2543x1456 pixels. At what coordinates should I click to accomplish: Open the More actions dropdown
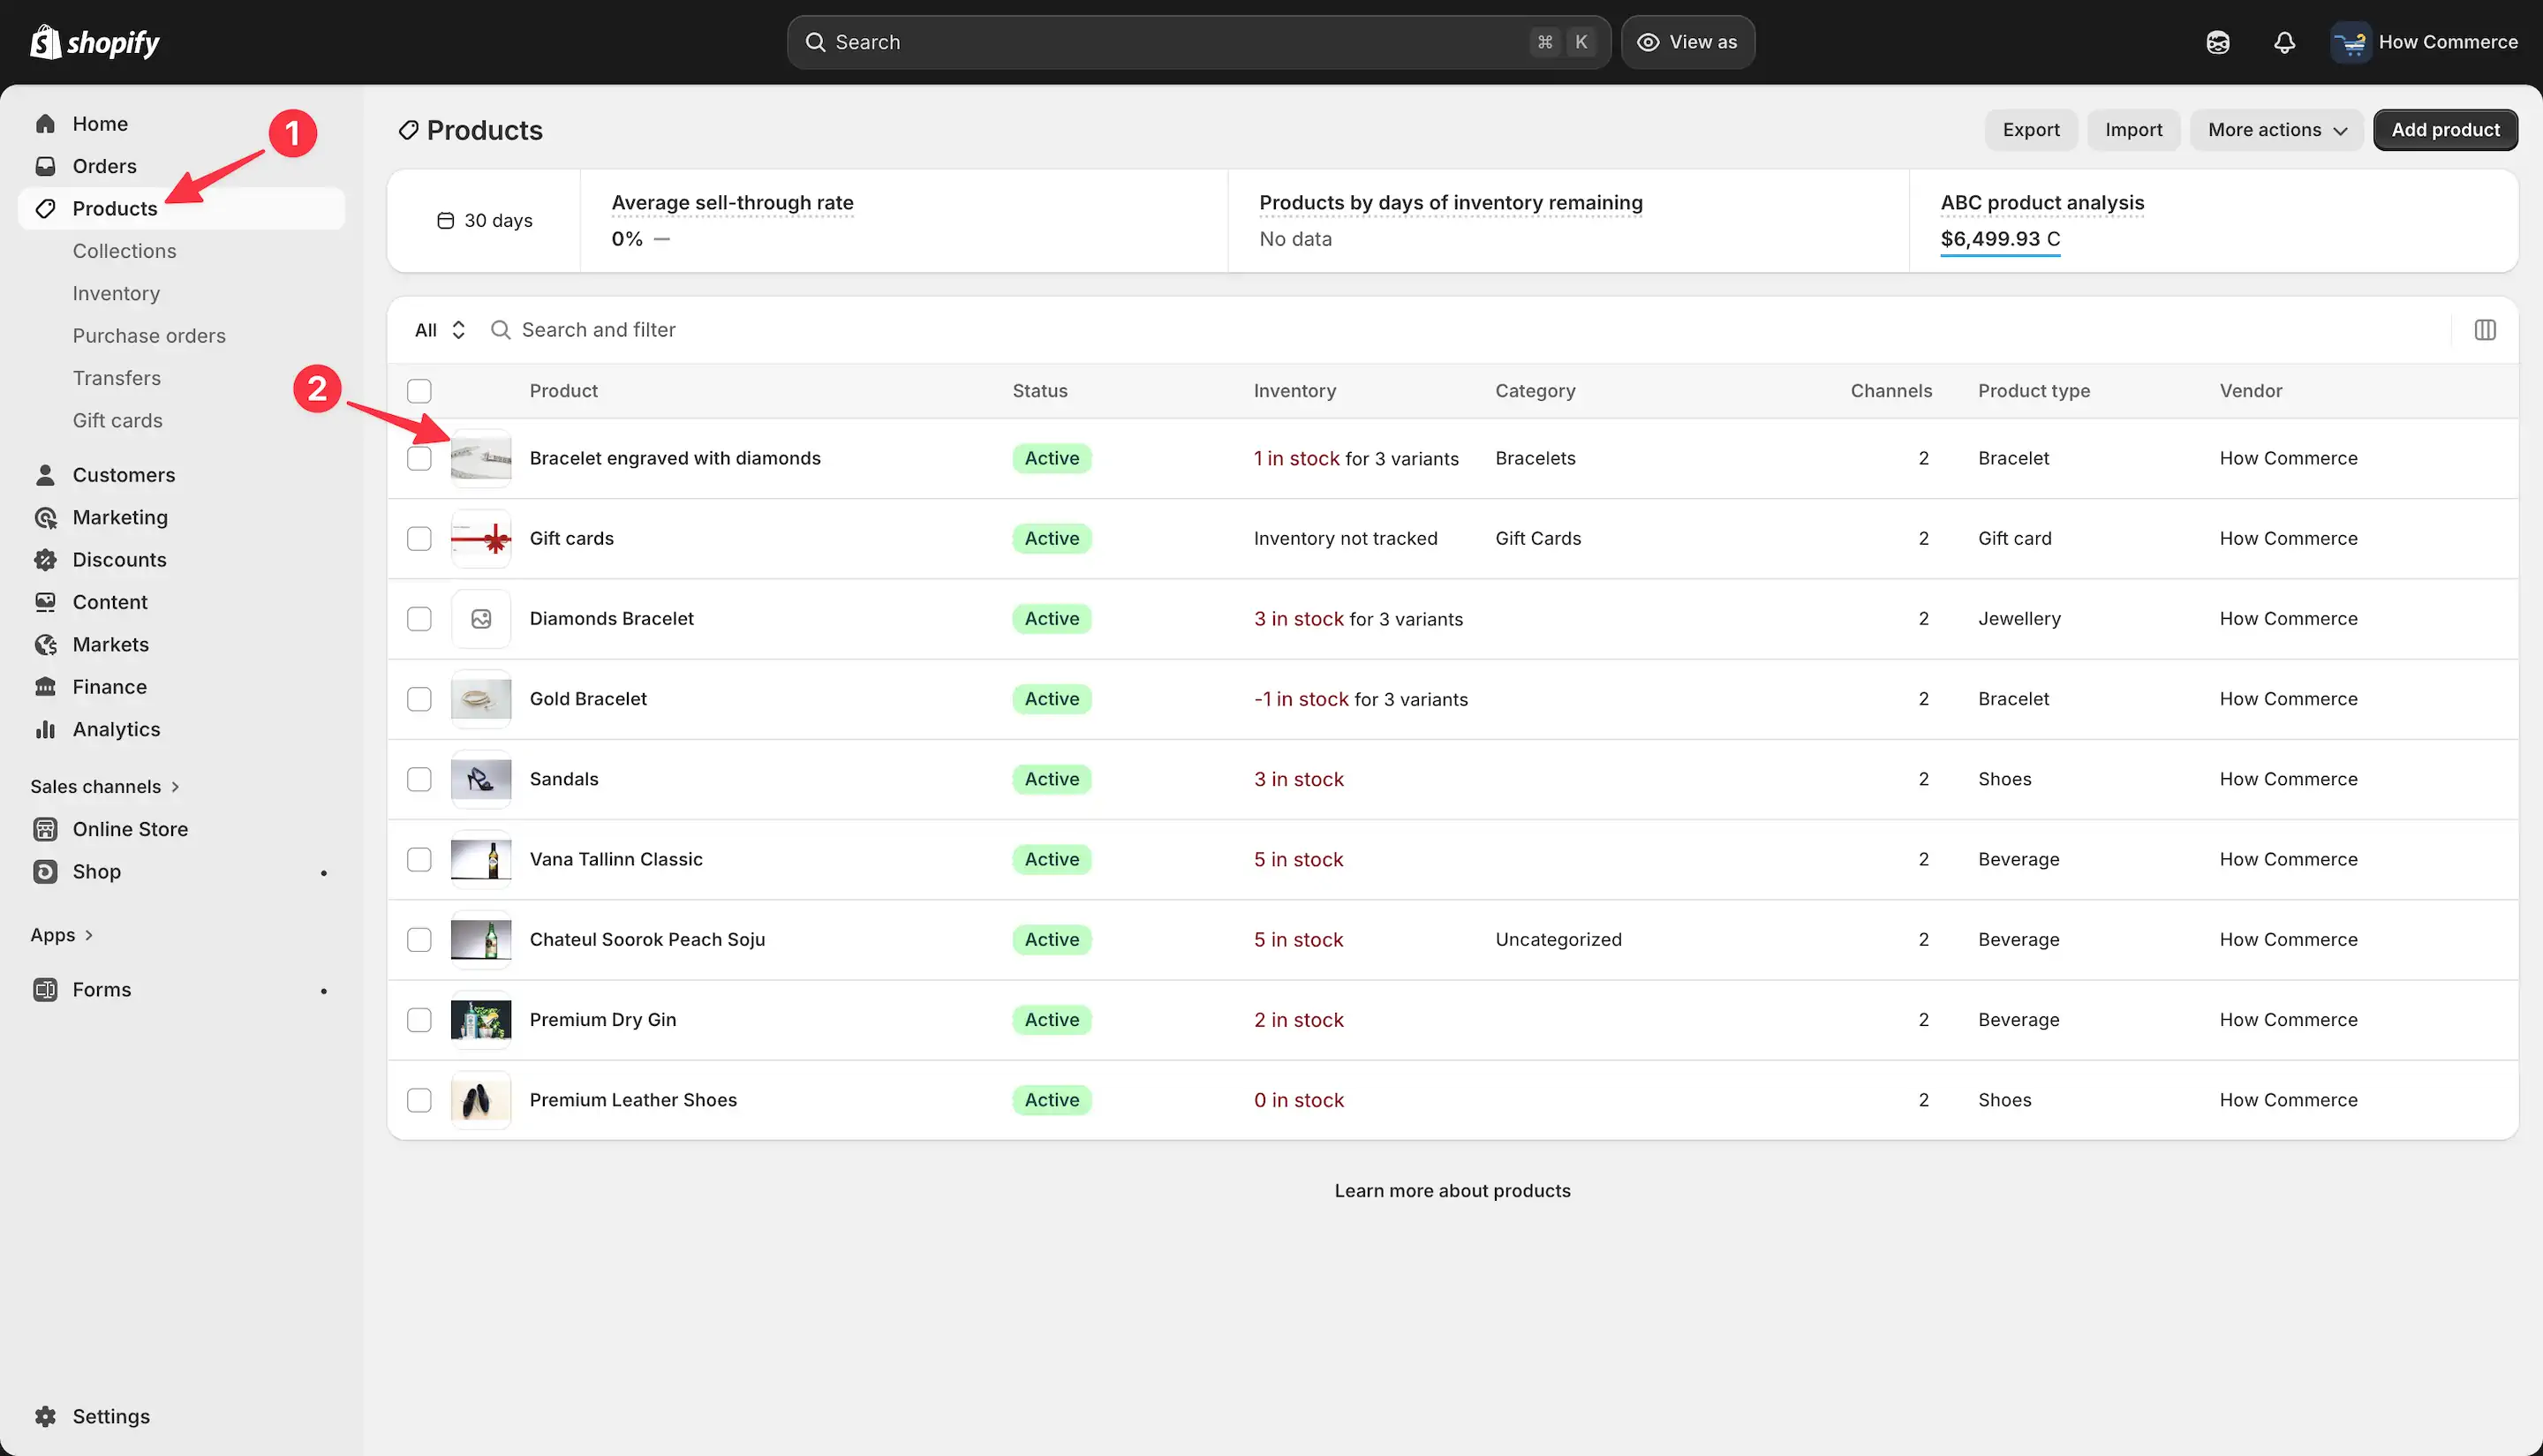(x=2276, y=130)
